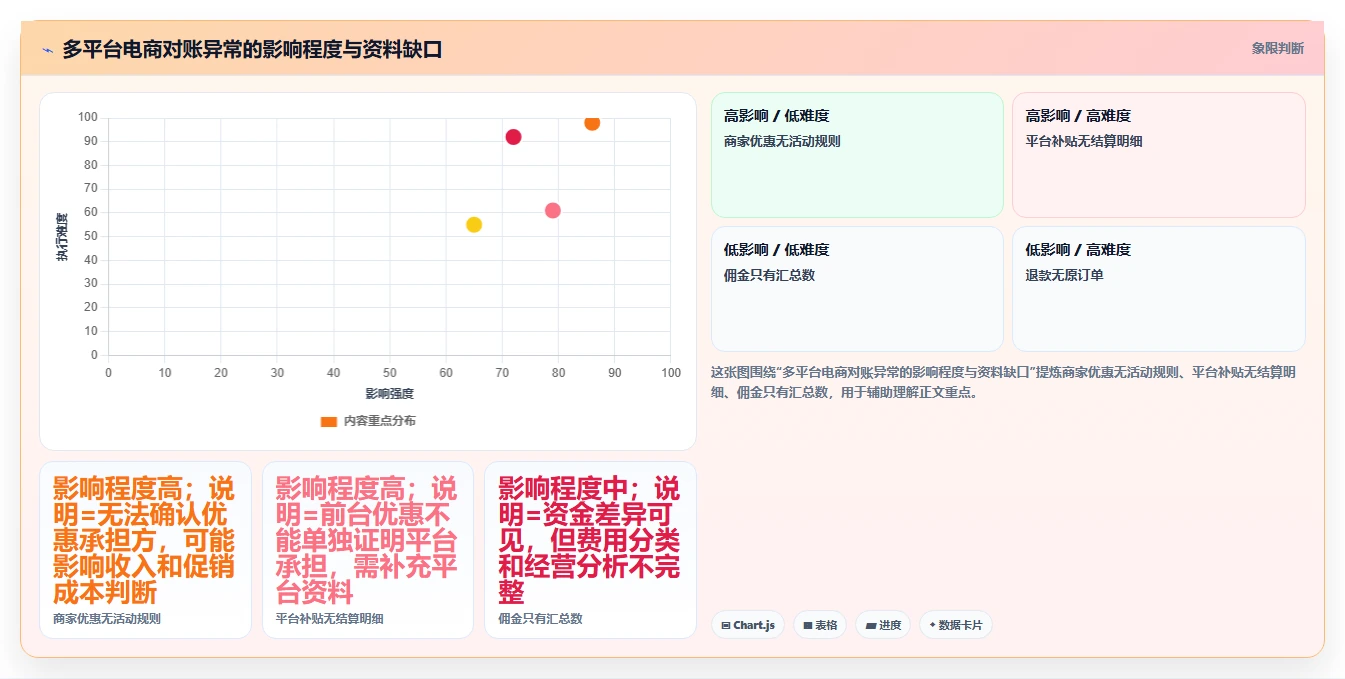Click the sparkle icon in the 数据卡片 chip
This screenshot has height=679, width=1345.
[933, 626]
